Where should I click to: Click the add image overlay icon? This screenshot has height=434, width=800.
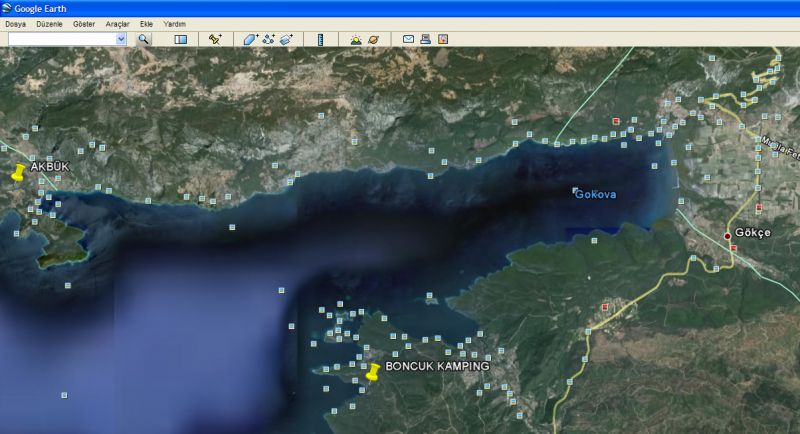286,39
